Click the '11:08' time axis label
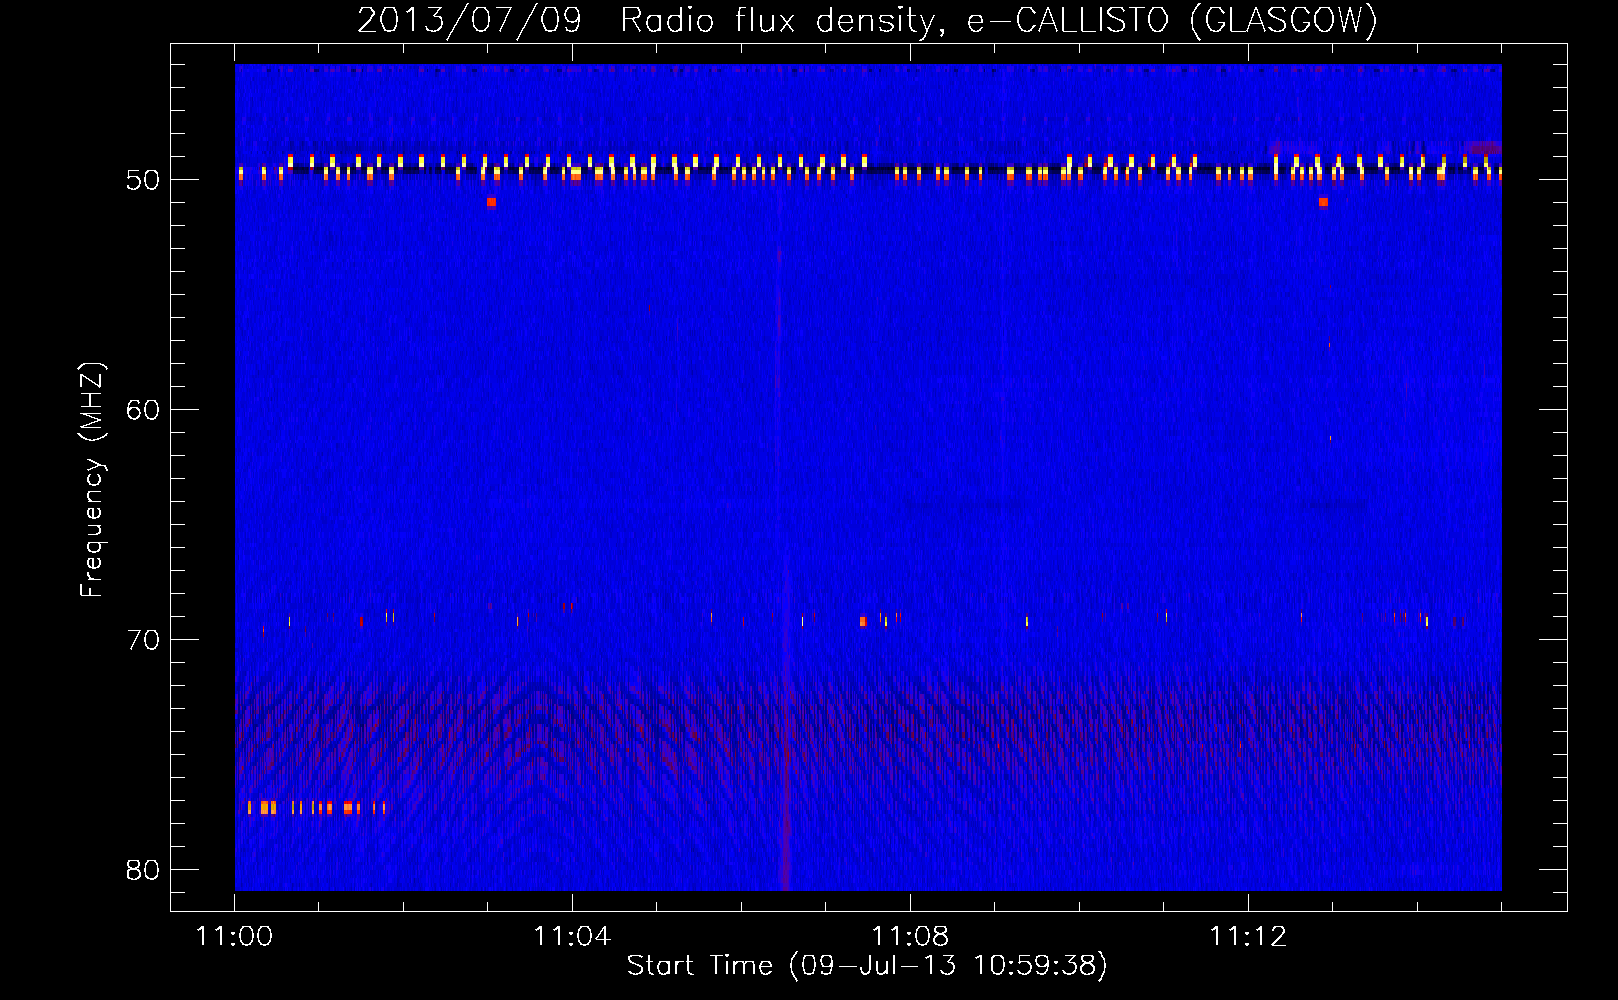1618x1000 pixels. tap(910, 937)
